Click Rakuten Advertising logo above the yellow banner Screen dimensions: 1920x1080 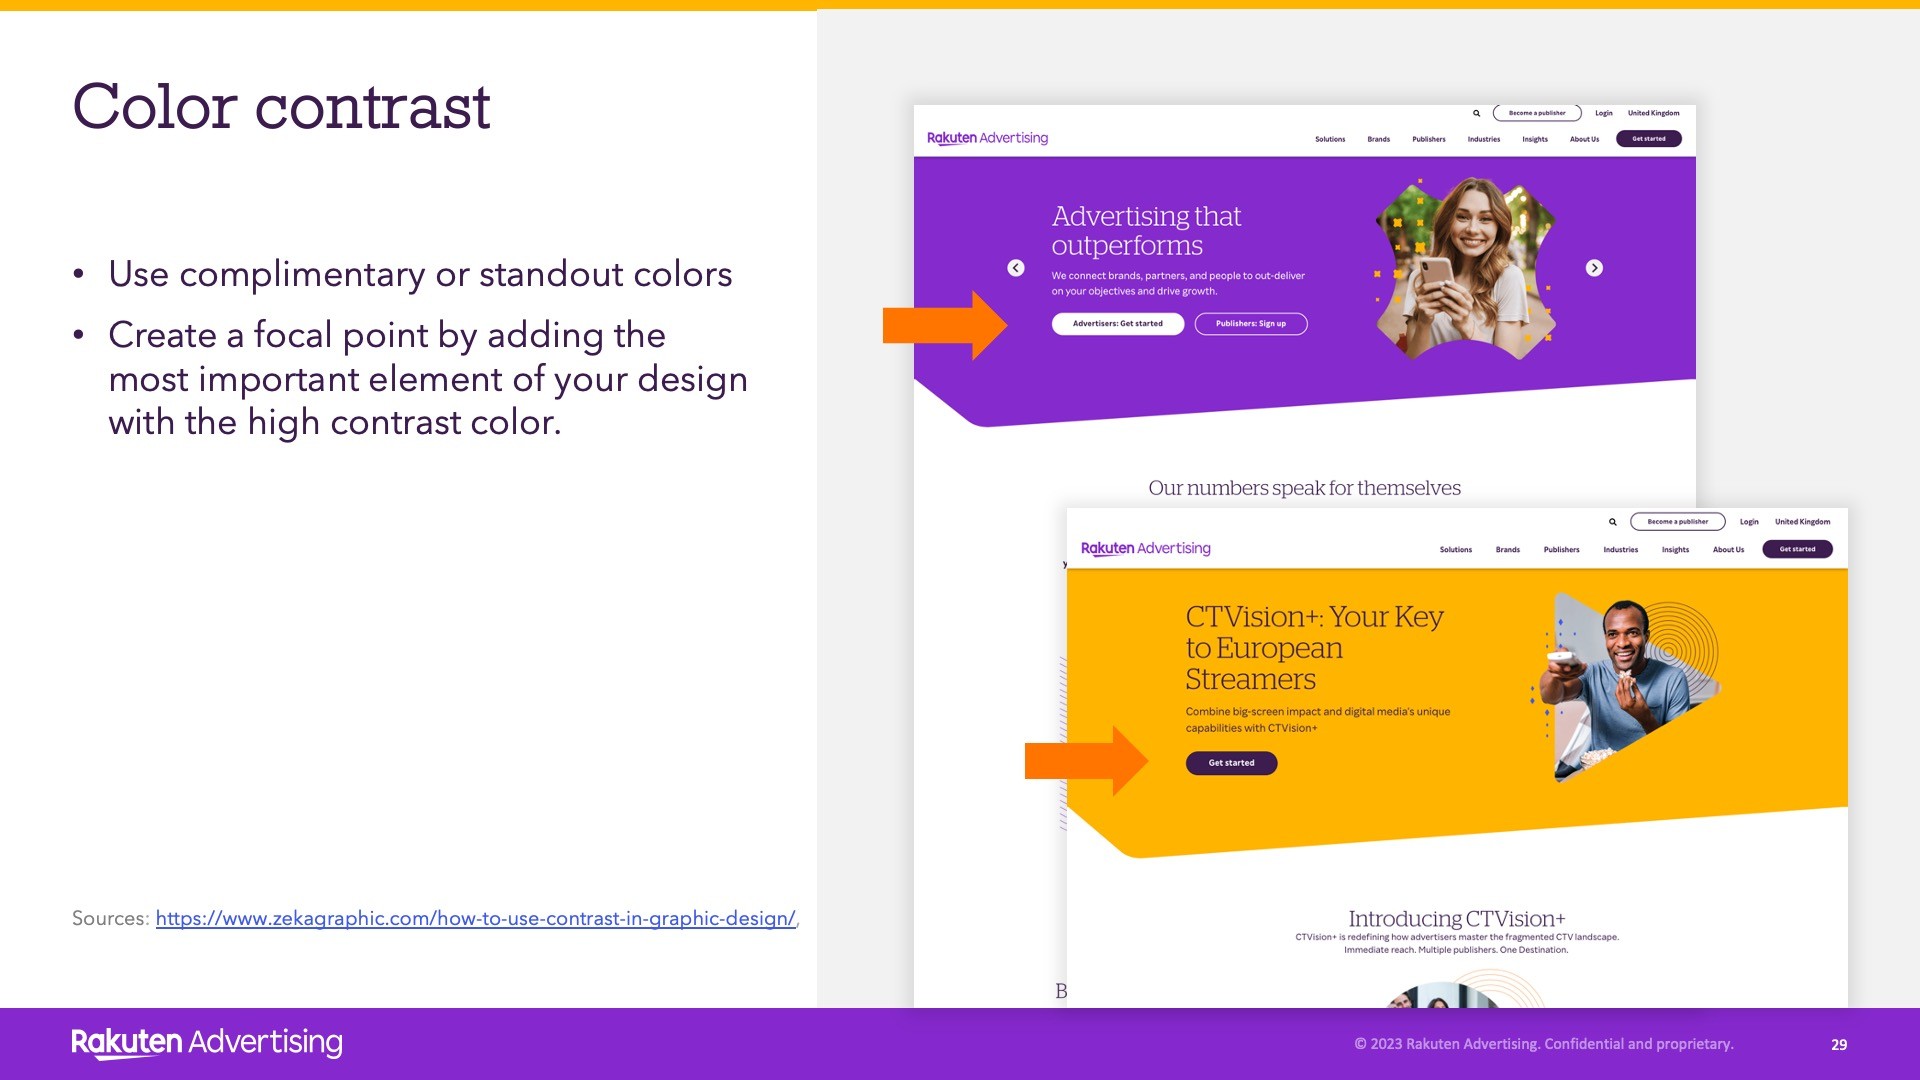[x=1145, y=548]
